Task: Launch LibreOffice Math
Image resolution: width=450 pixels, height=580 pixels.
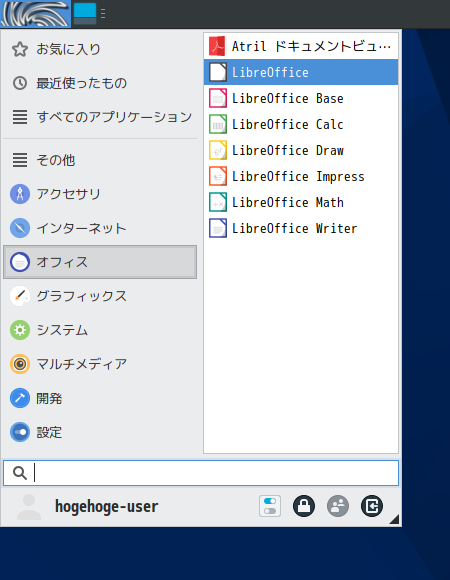Action: [x=301, y=202]
